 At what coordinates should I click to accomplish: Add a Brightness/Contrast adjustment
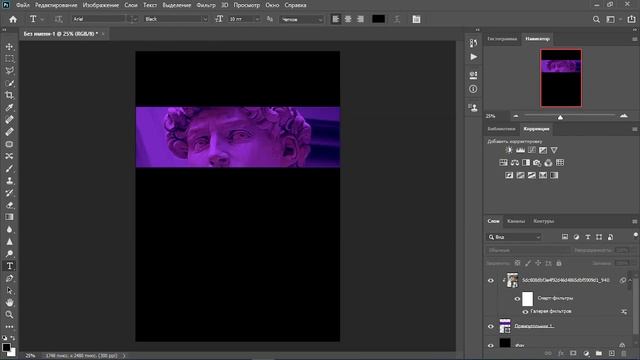(x=509, y=150)
